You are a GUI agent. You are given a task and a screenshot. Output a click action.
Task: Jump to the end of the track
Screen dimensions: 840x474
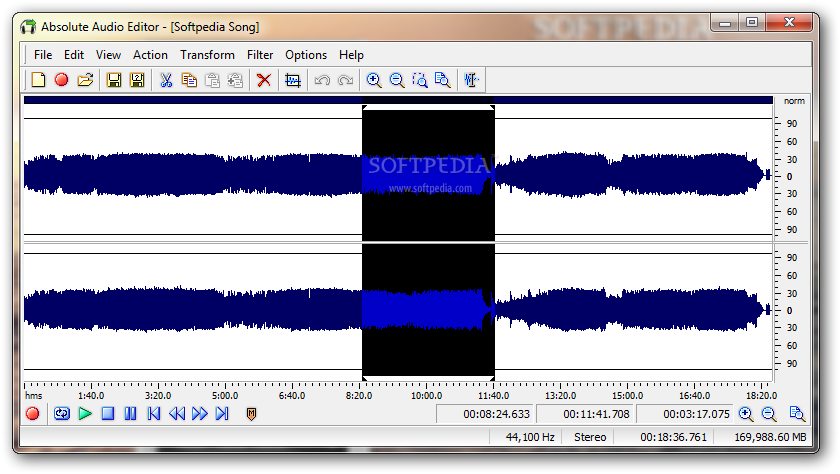click(x=222, y=413)
